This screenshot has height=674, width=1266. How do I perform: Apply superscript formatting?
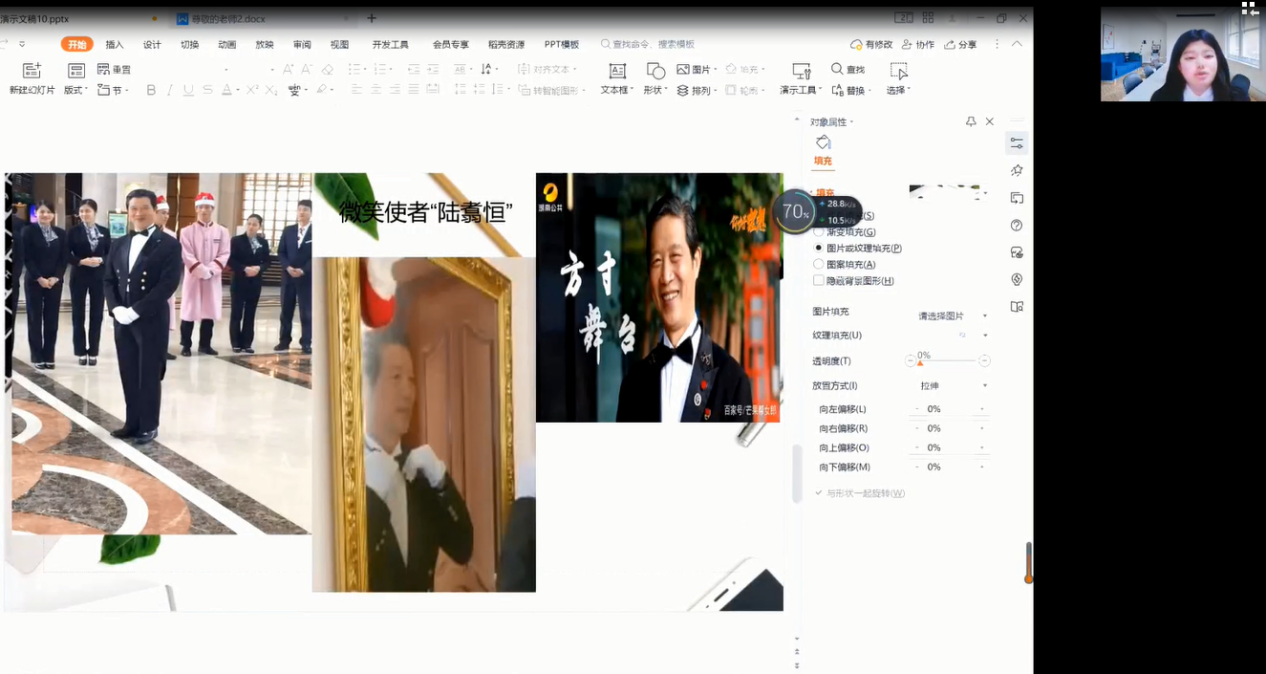252,90
